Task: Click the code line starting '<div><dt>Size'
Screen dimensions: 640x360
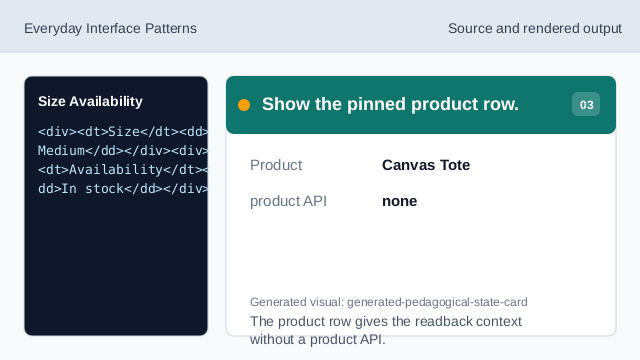Action: 123,132
